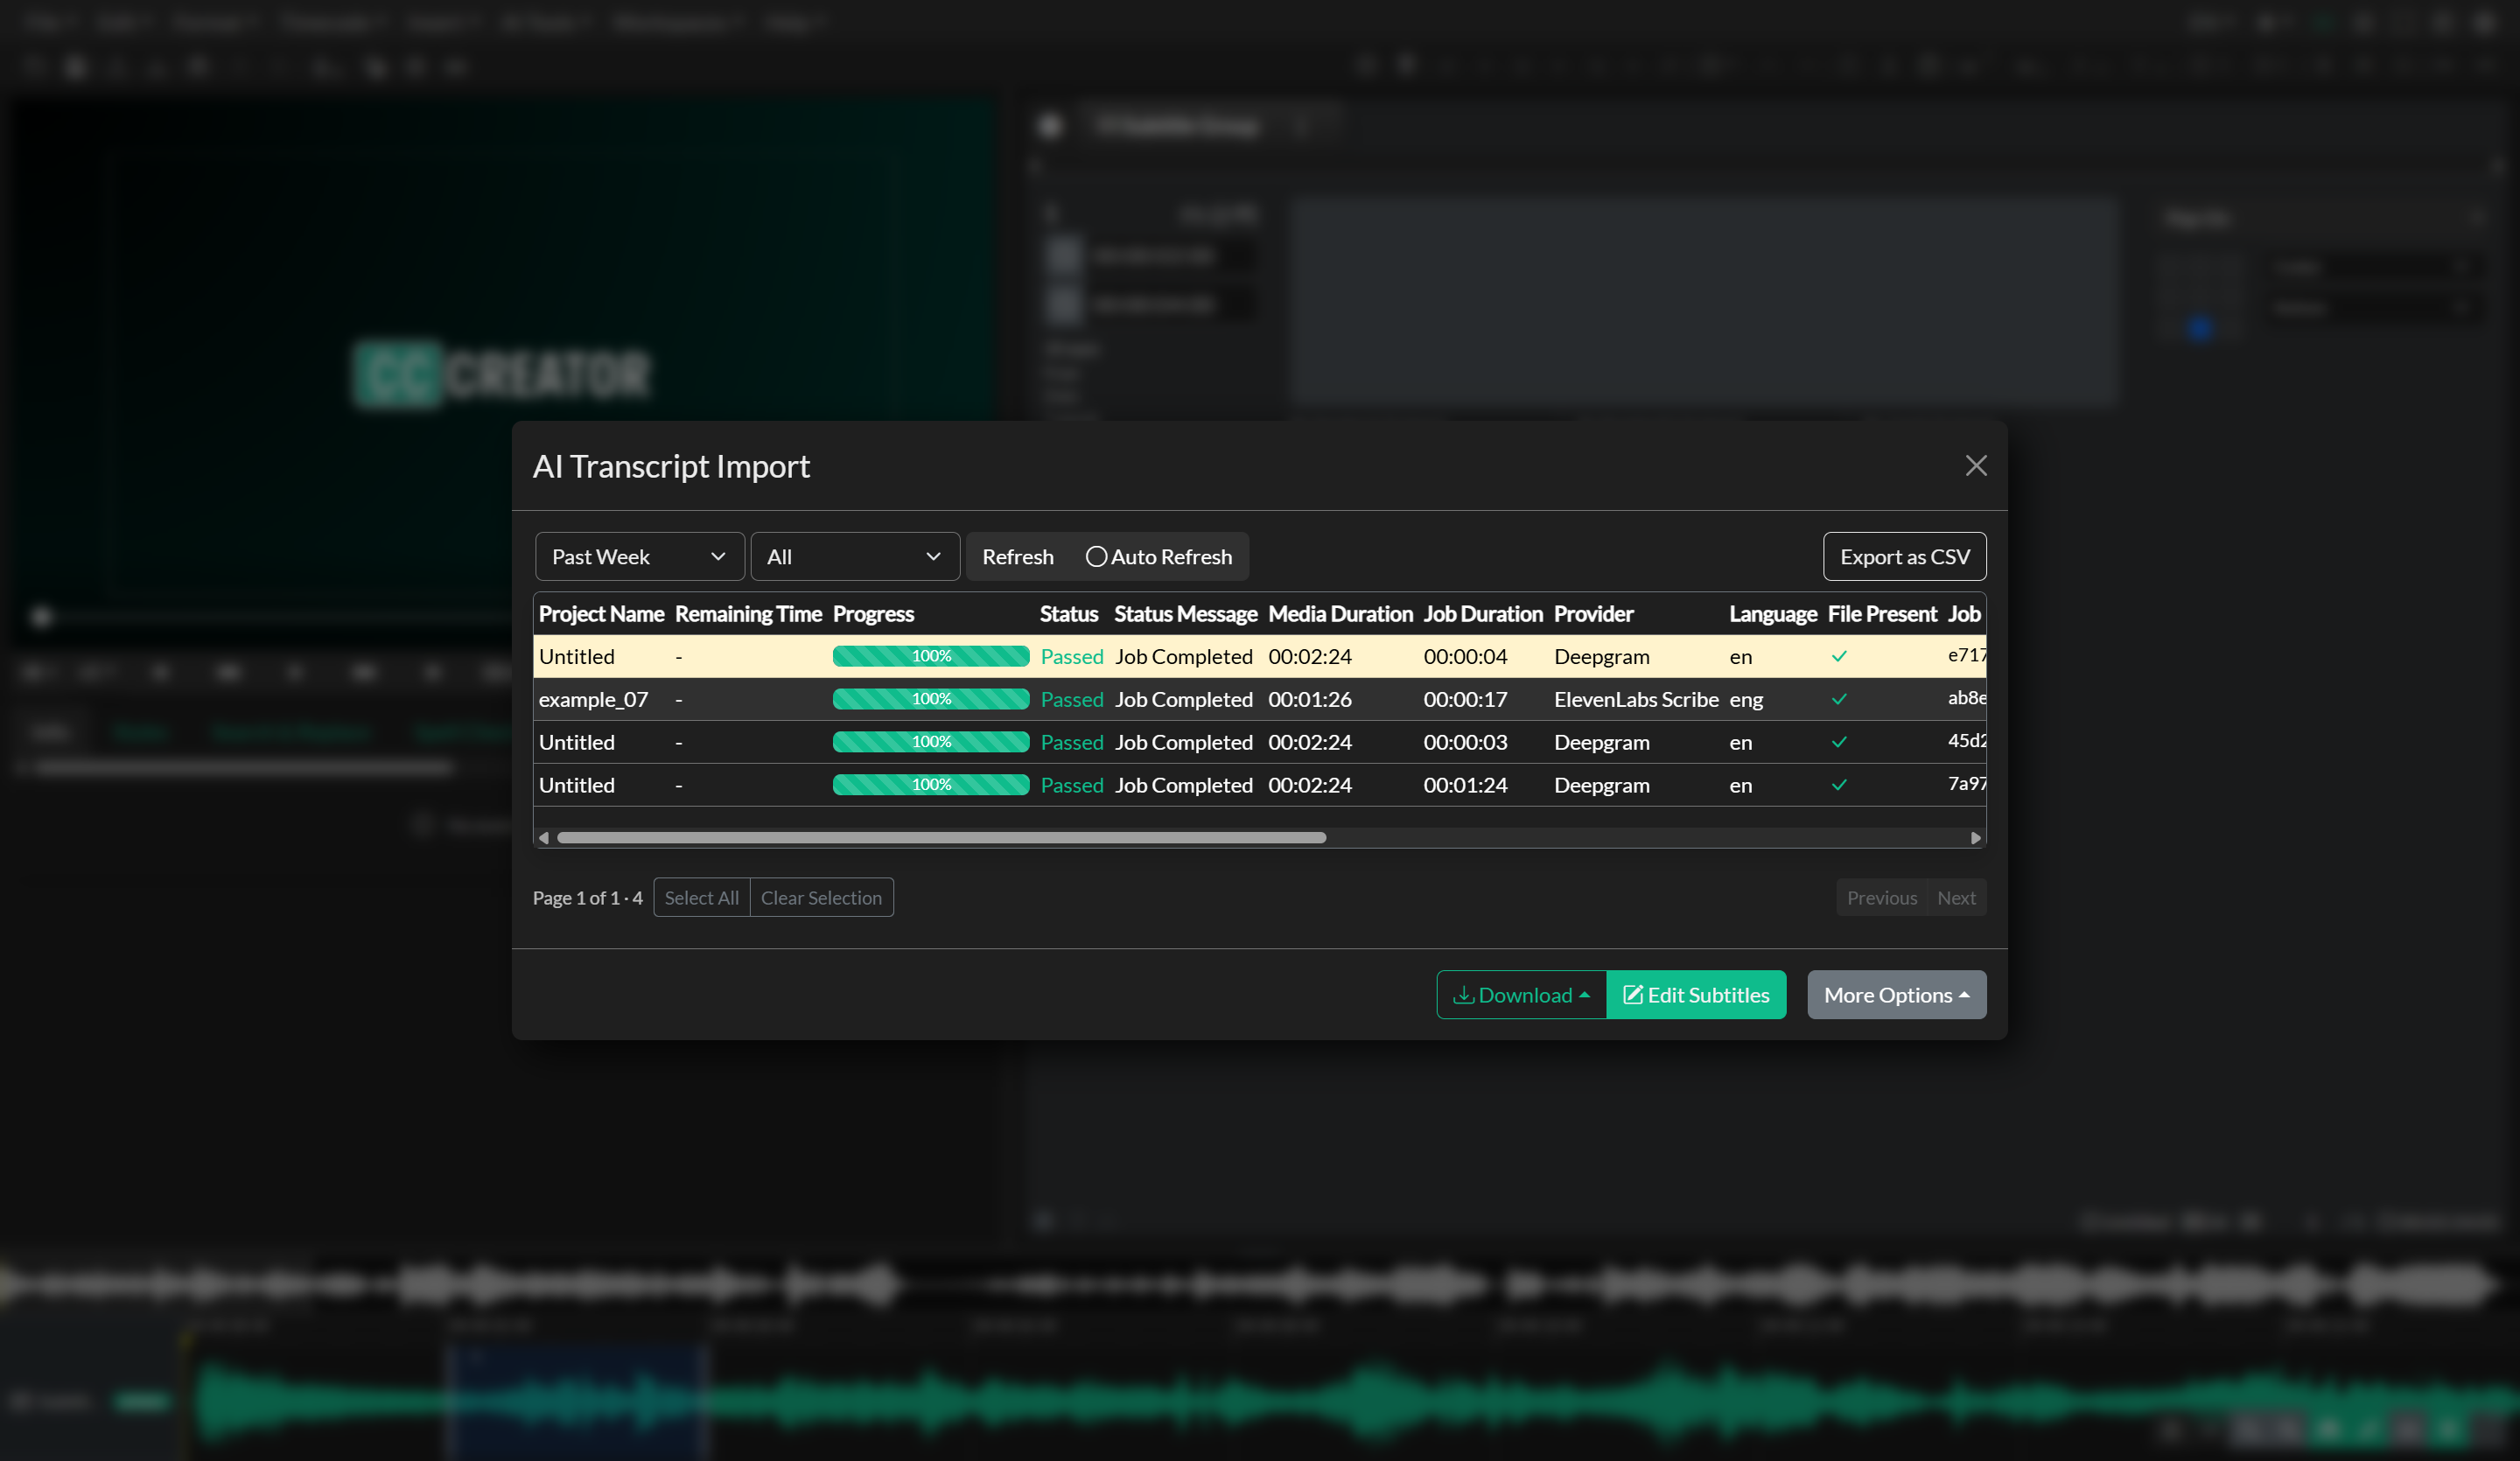This screenshot has height=1461, width=2520.
Task: Click the horizontal scrollbar thumb in the table
Action: (x=941, y=837)
